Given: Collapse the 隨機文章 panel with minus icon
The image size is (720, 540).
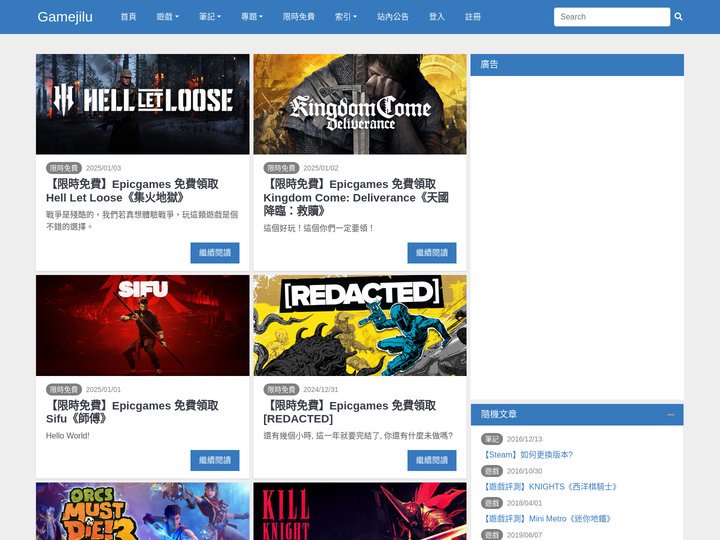Looking at the screenshot, I should [x=671, y=415].
